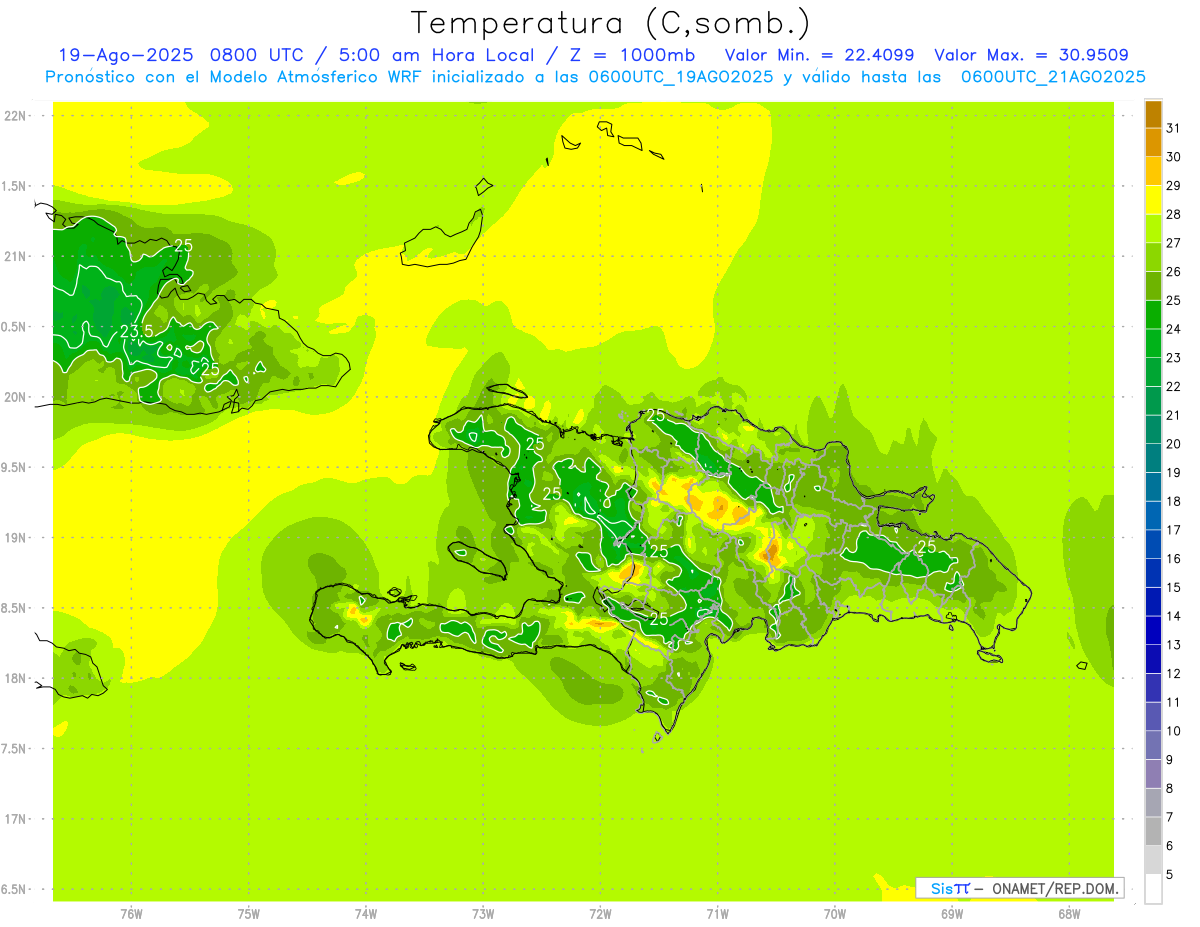The image size is (1200, 927).
Task: Click the "7.5N" latitude axis label
Action: 13,748
